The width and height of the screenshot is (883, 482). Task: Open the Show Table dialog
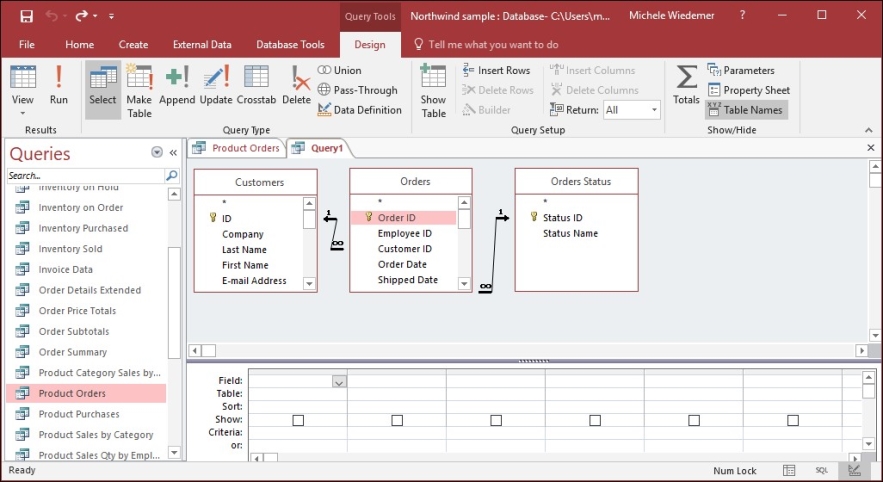point(433,91)
